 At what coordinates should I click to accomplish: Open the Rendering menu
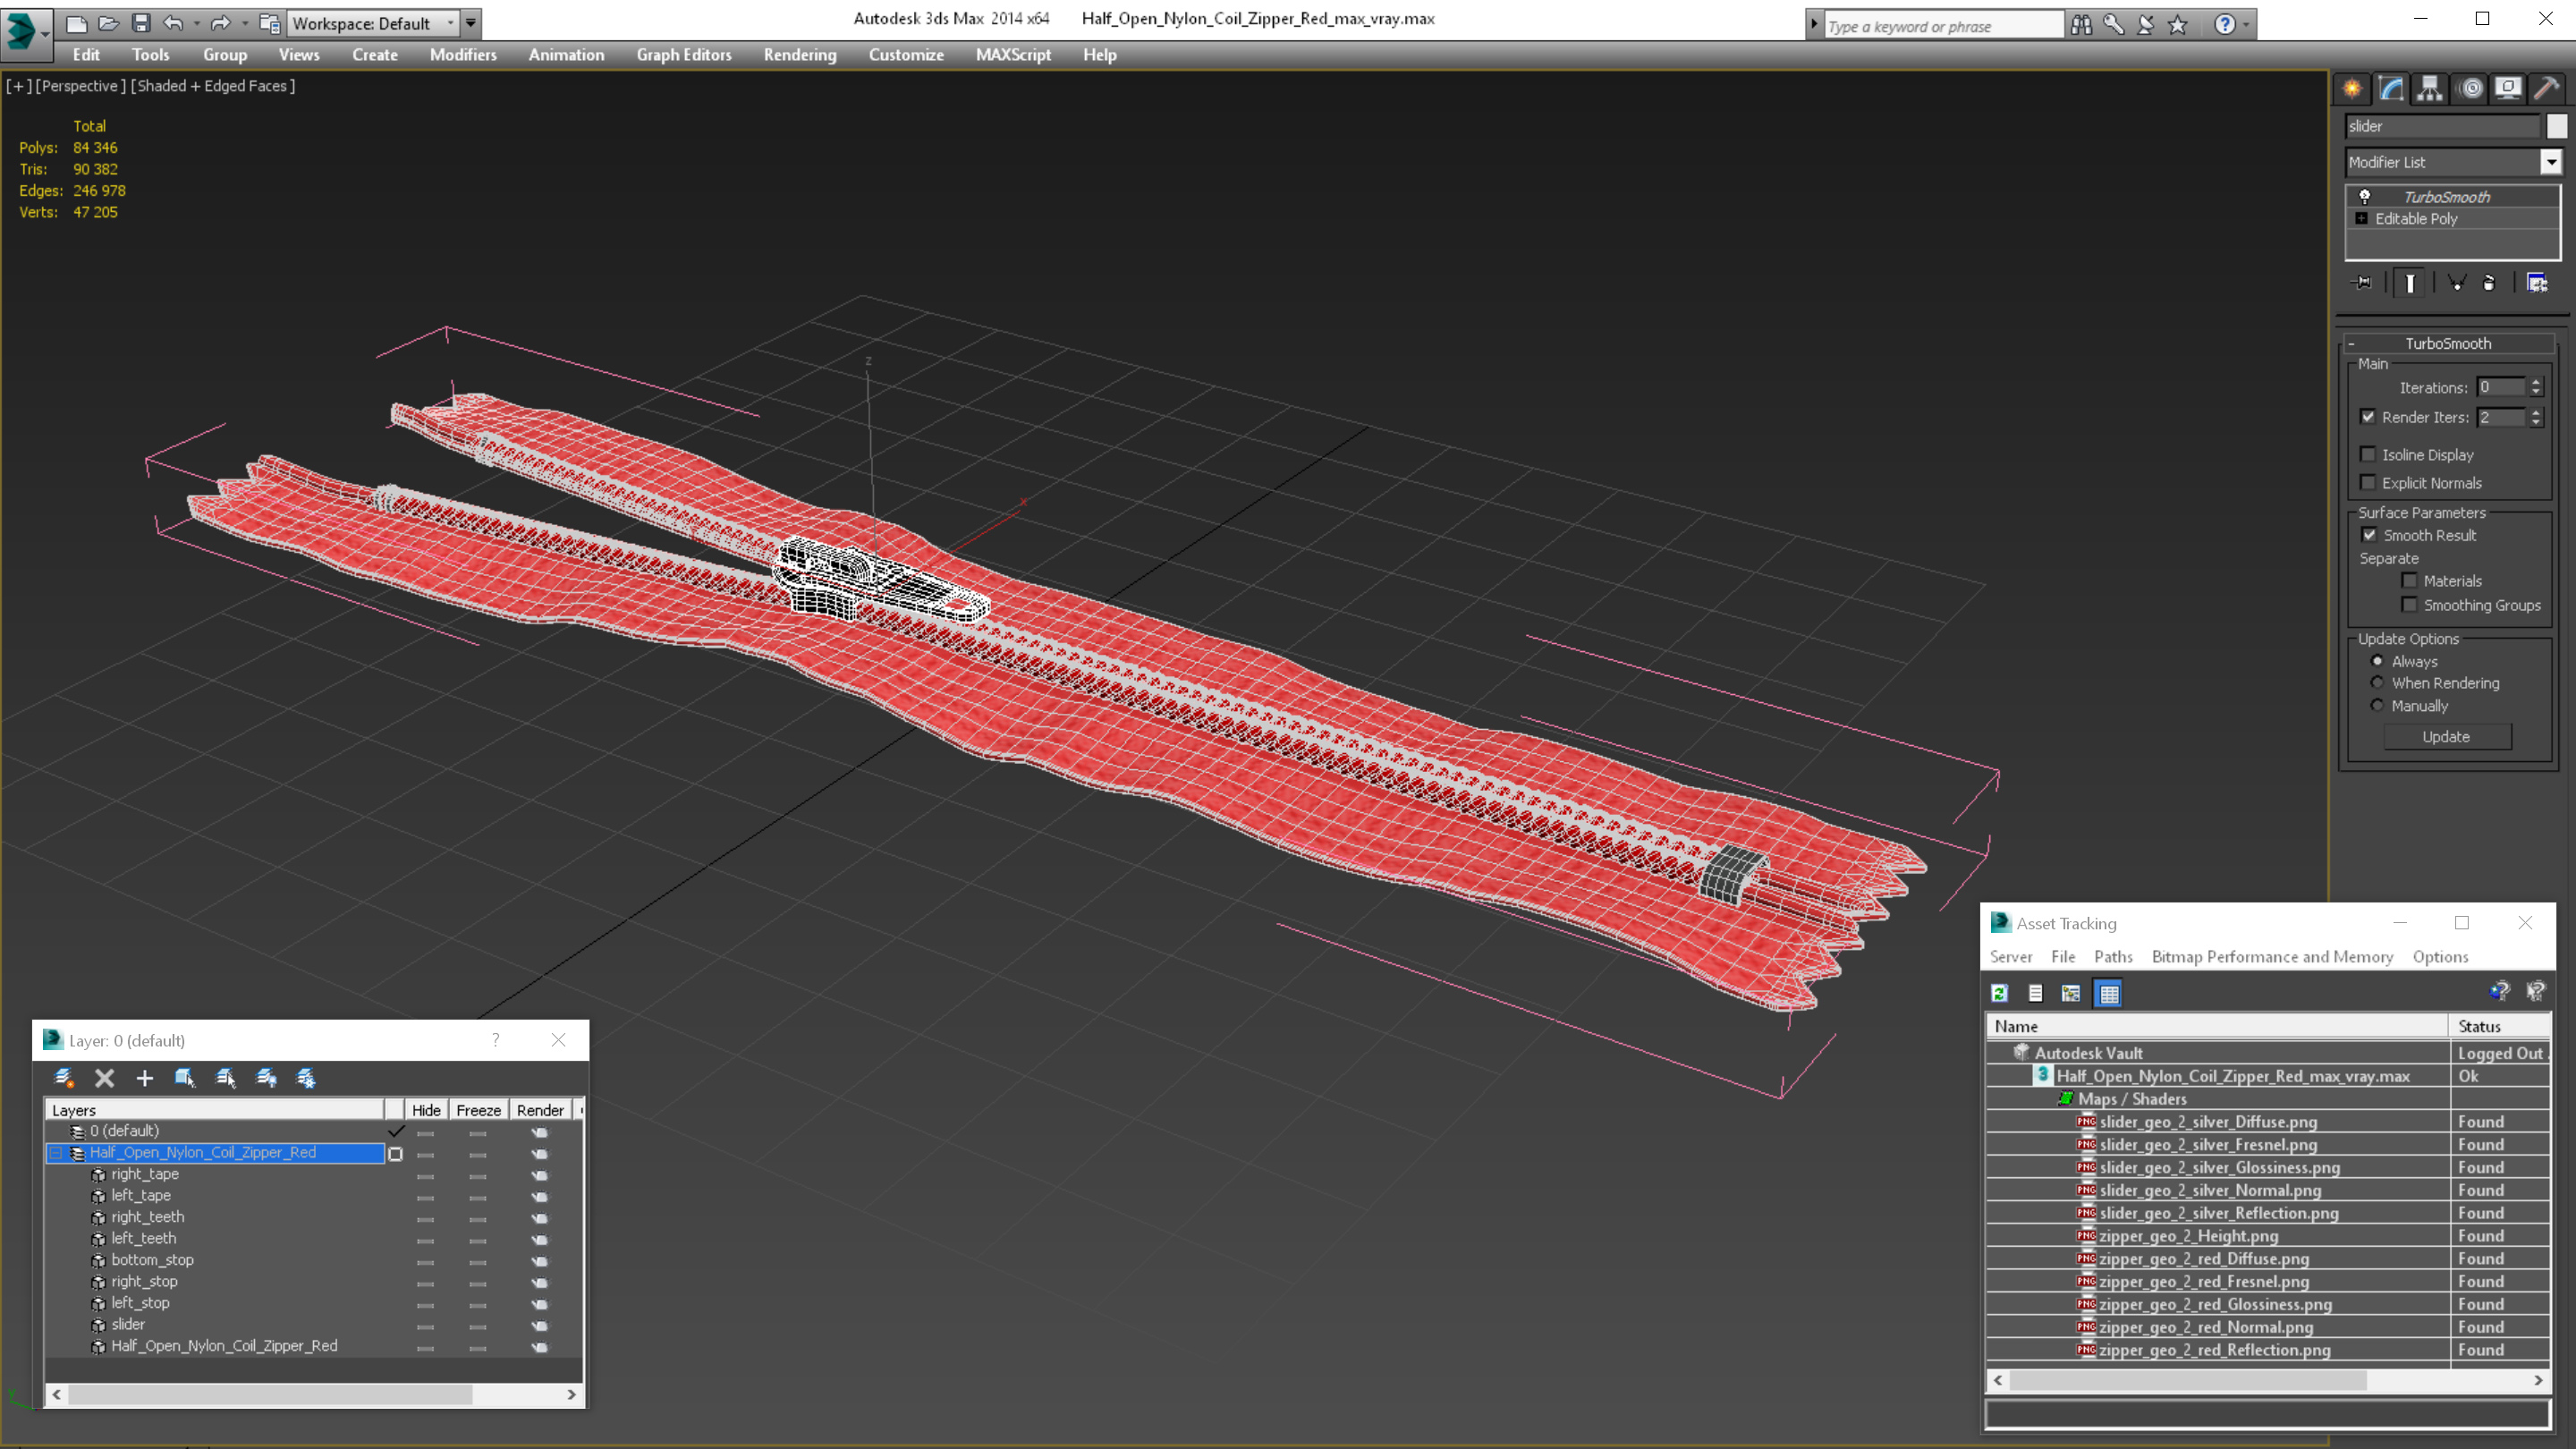(800, 53)
